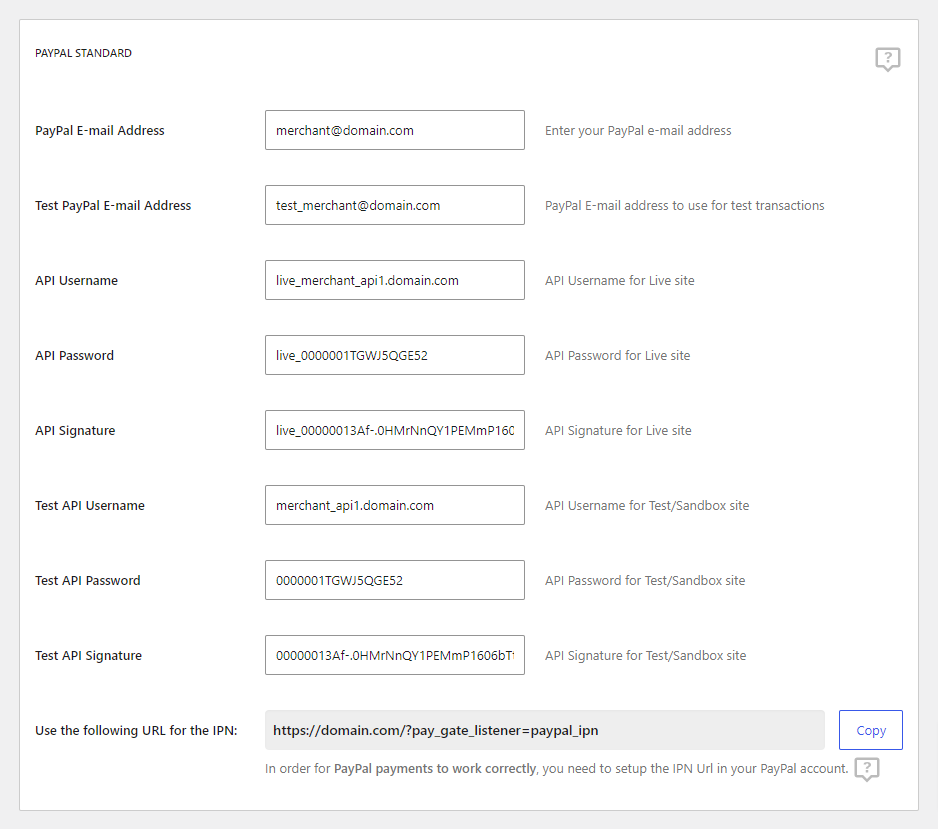Click the Test API Username field
The image size is (938, 829).
(x=395, y=505)
